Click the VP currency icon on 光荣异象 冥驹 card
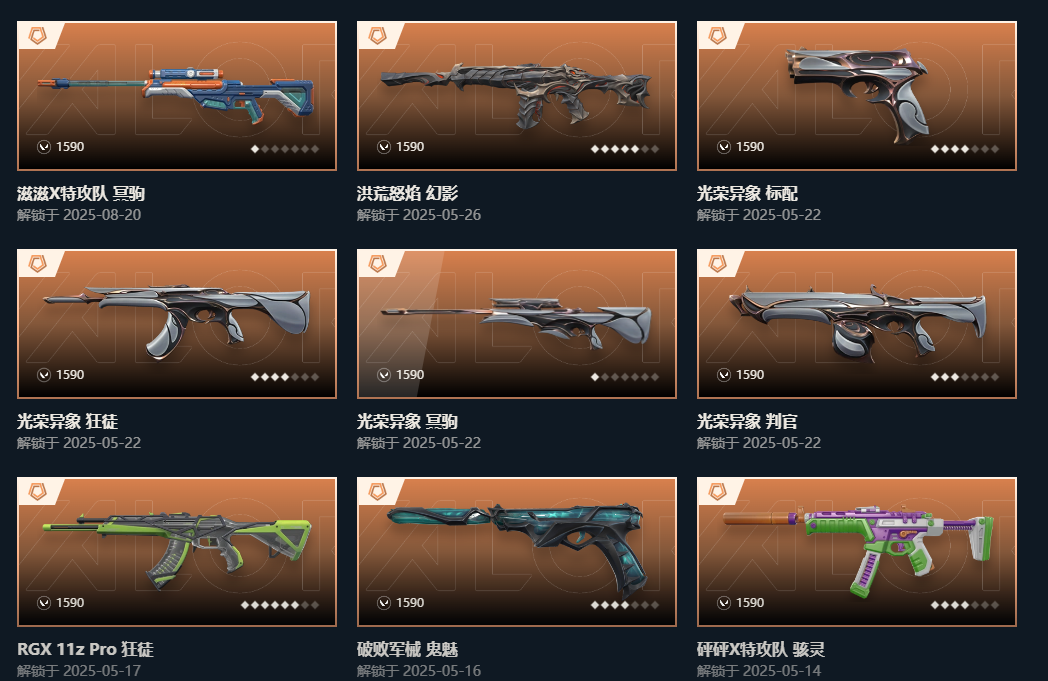 [384, 375]
